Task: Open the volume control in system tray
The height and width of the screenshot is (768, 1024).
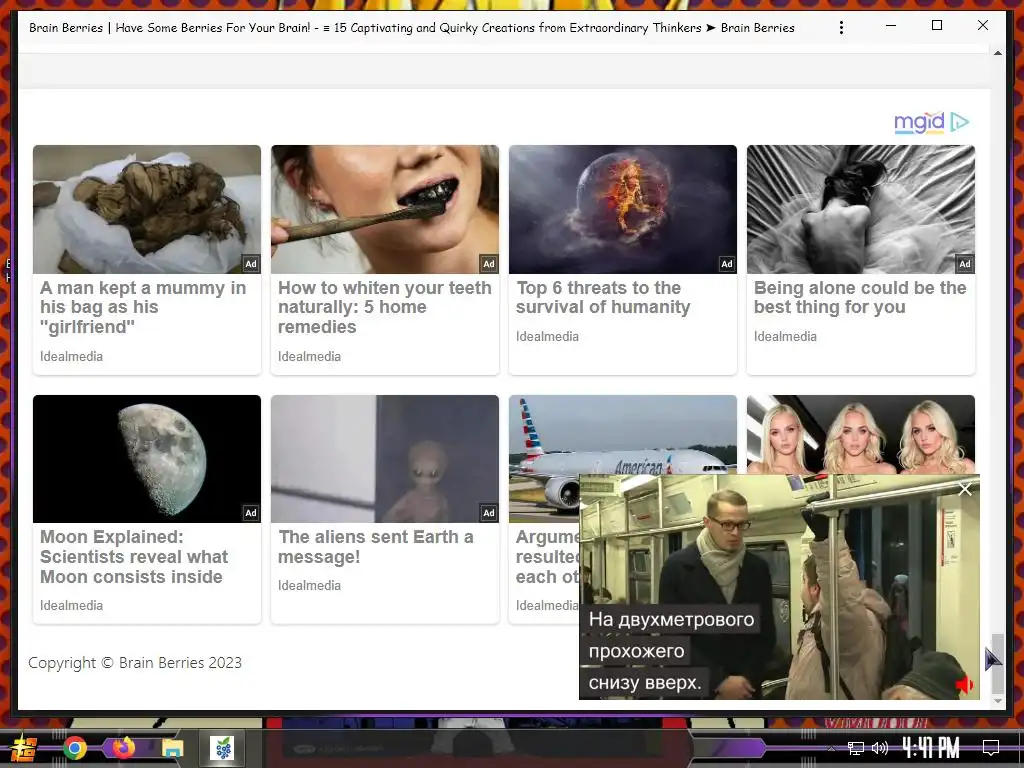Action: coord(880,748)
